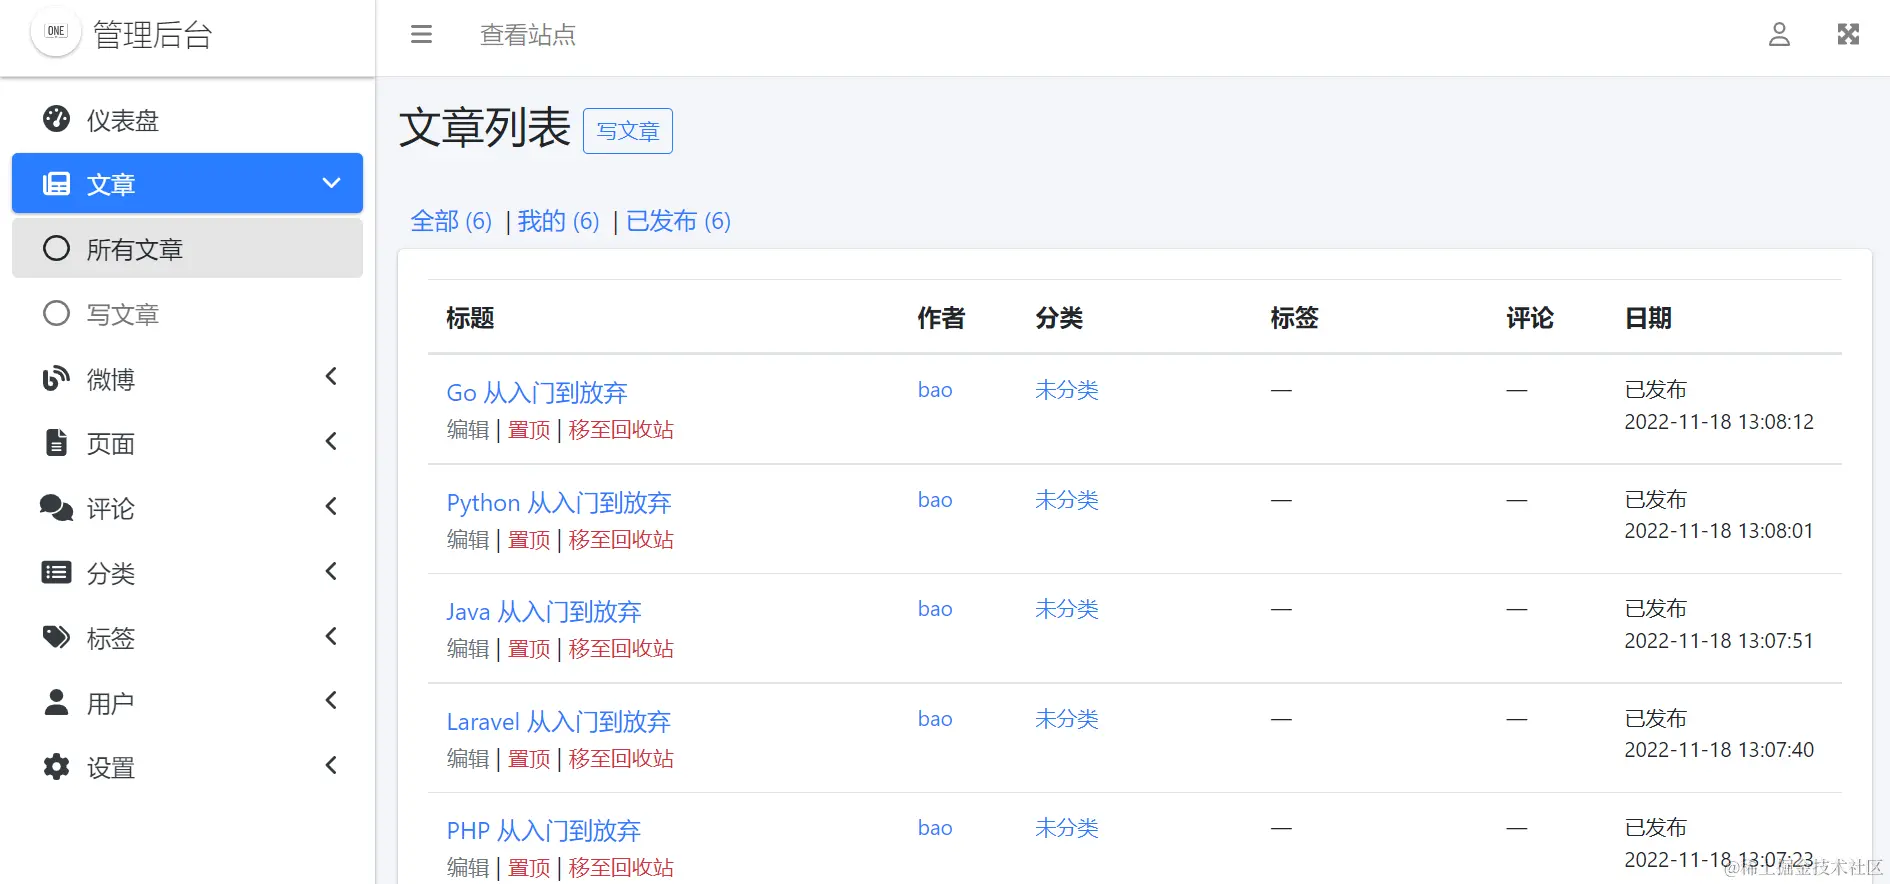
Task: Open the 用户 menu item
Action: click(x=187, y=703)
